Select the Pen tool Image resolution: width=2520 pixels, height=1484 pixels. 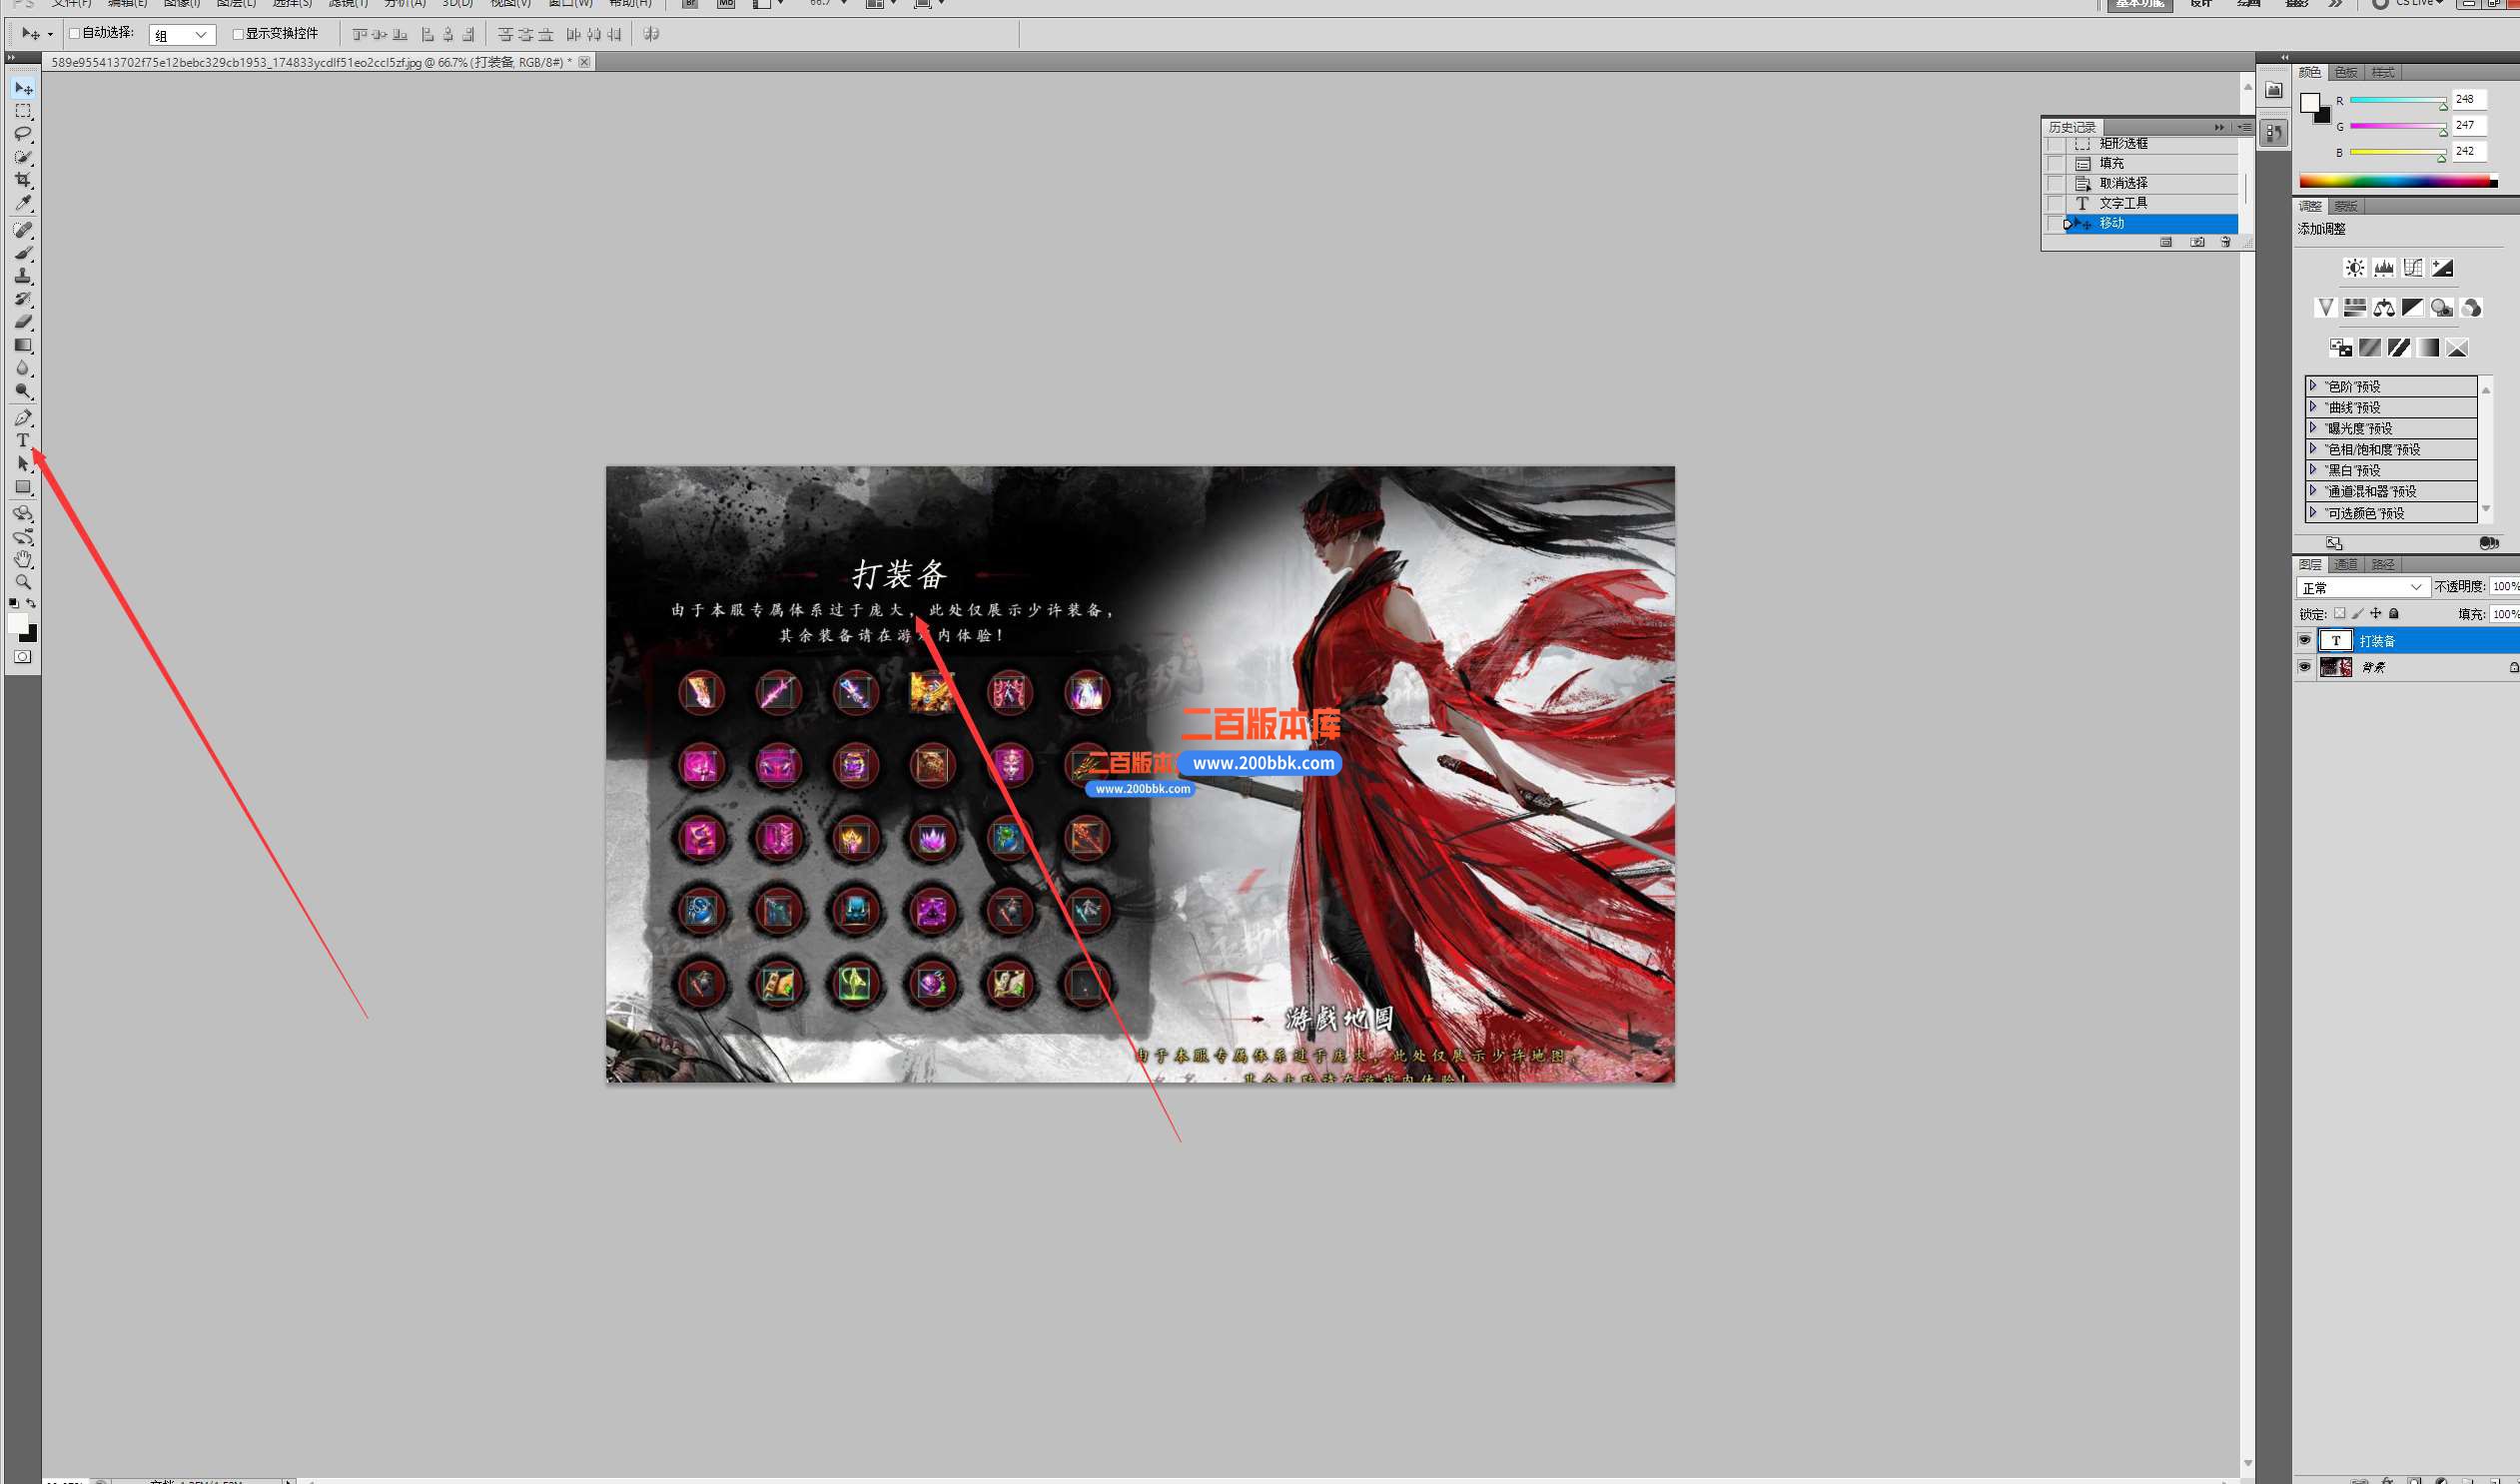23,418
